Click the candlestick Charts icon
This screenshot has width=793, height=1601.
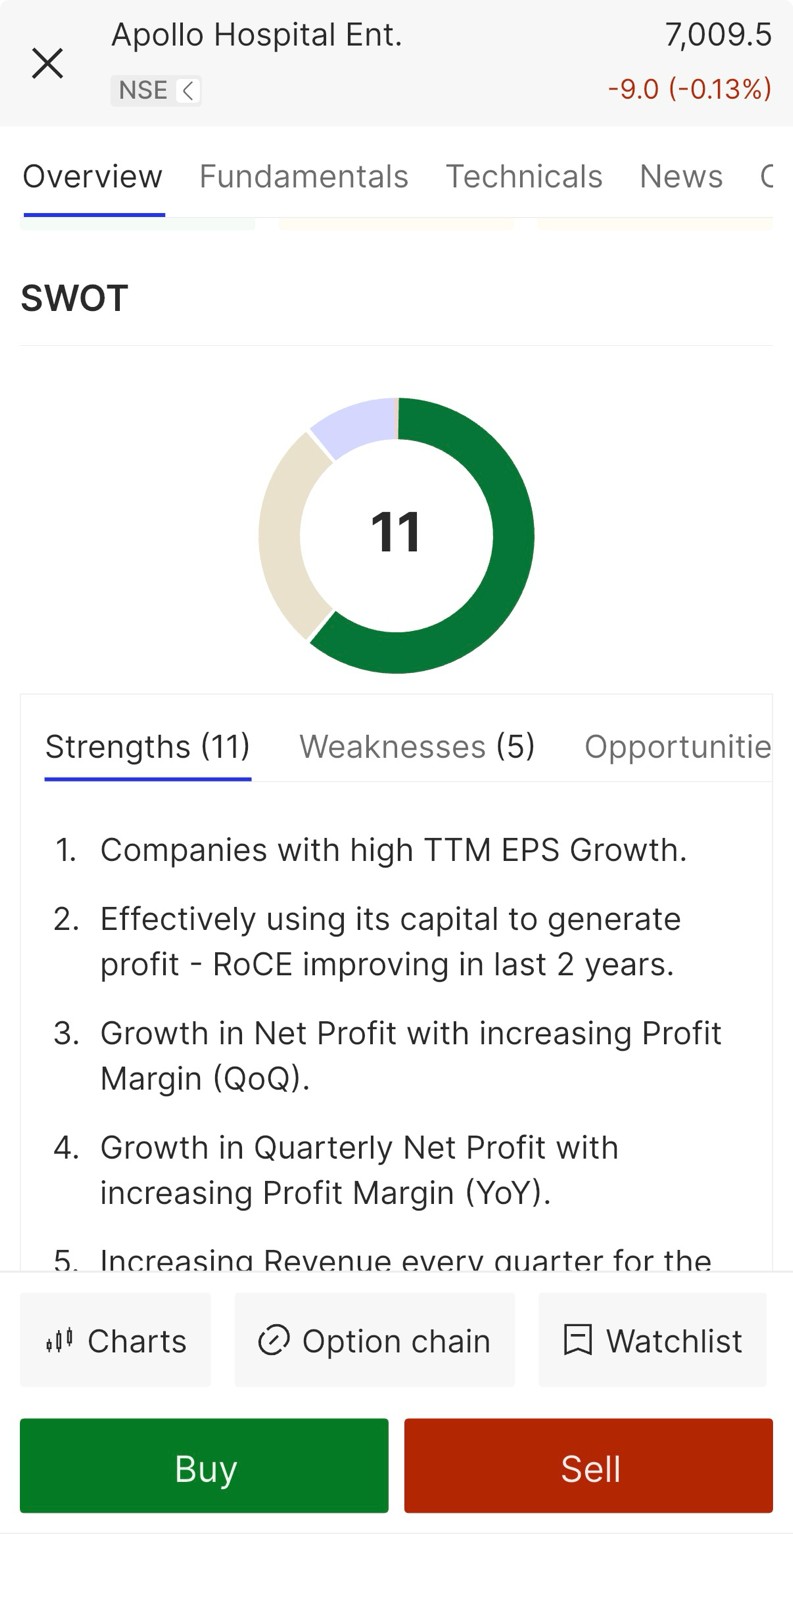[59, 1340]
